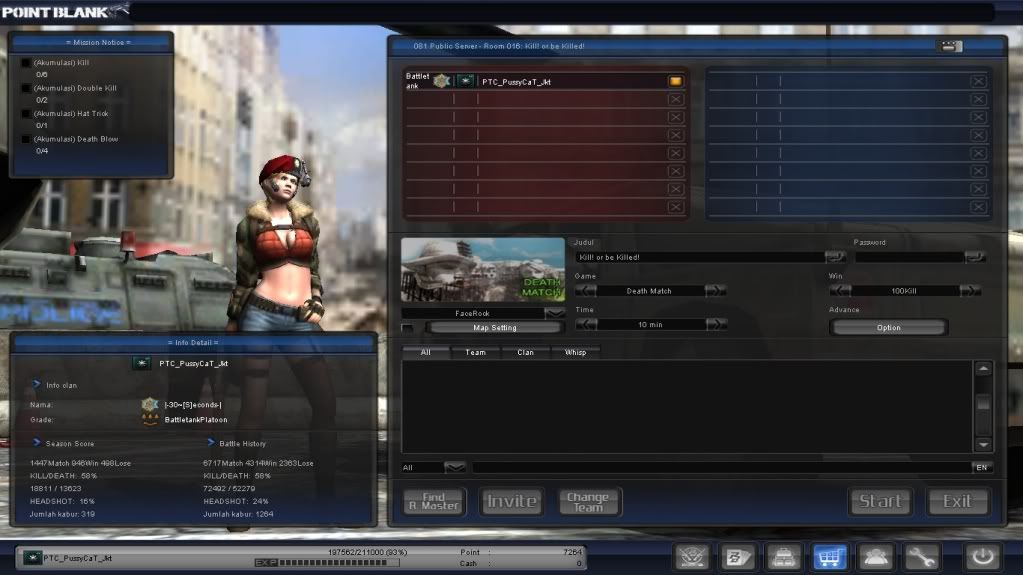Screen dimensions: 1023x575
Task: Click the grade icon beside BattletankPlatoon
Action: coord(150,420)
